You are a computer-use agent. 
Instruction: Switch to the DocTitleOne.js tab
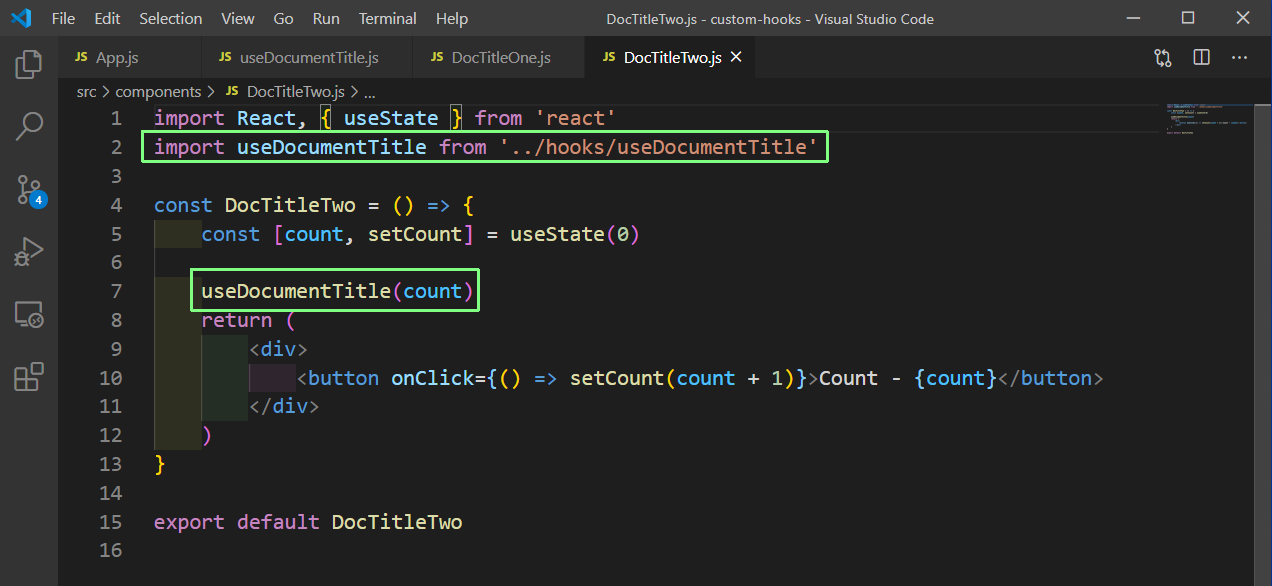point(500,58)
